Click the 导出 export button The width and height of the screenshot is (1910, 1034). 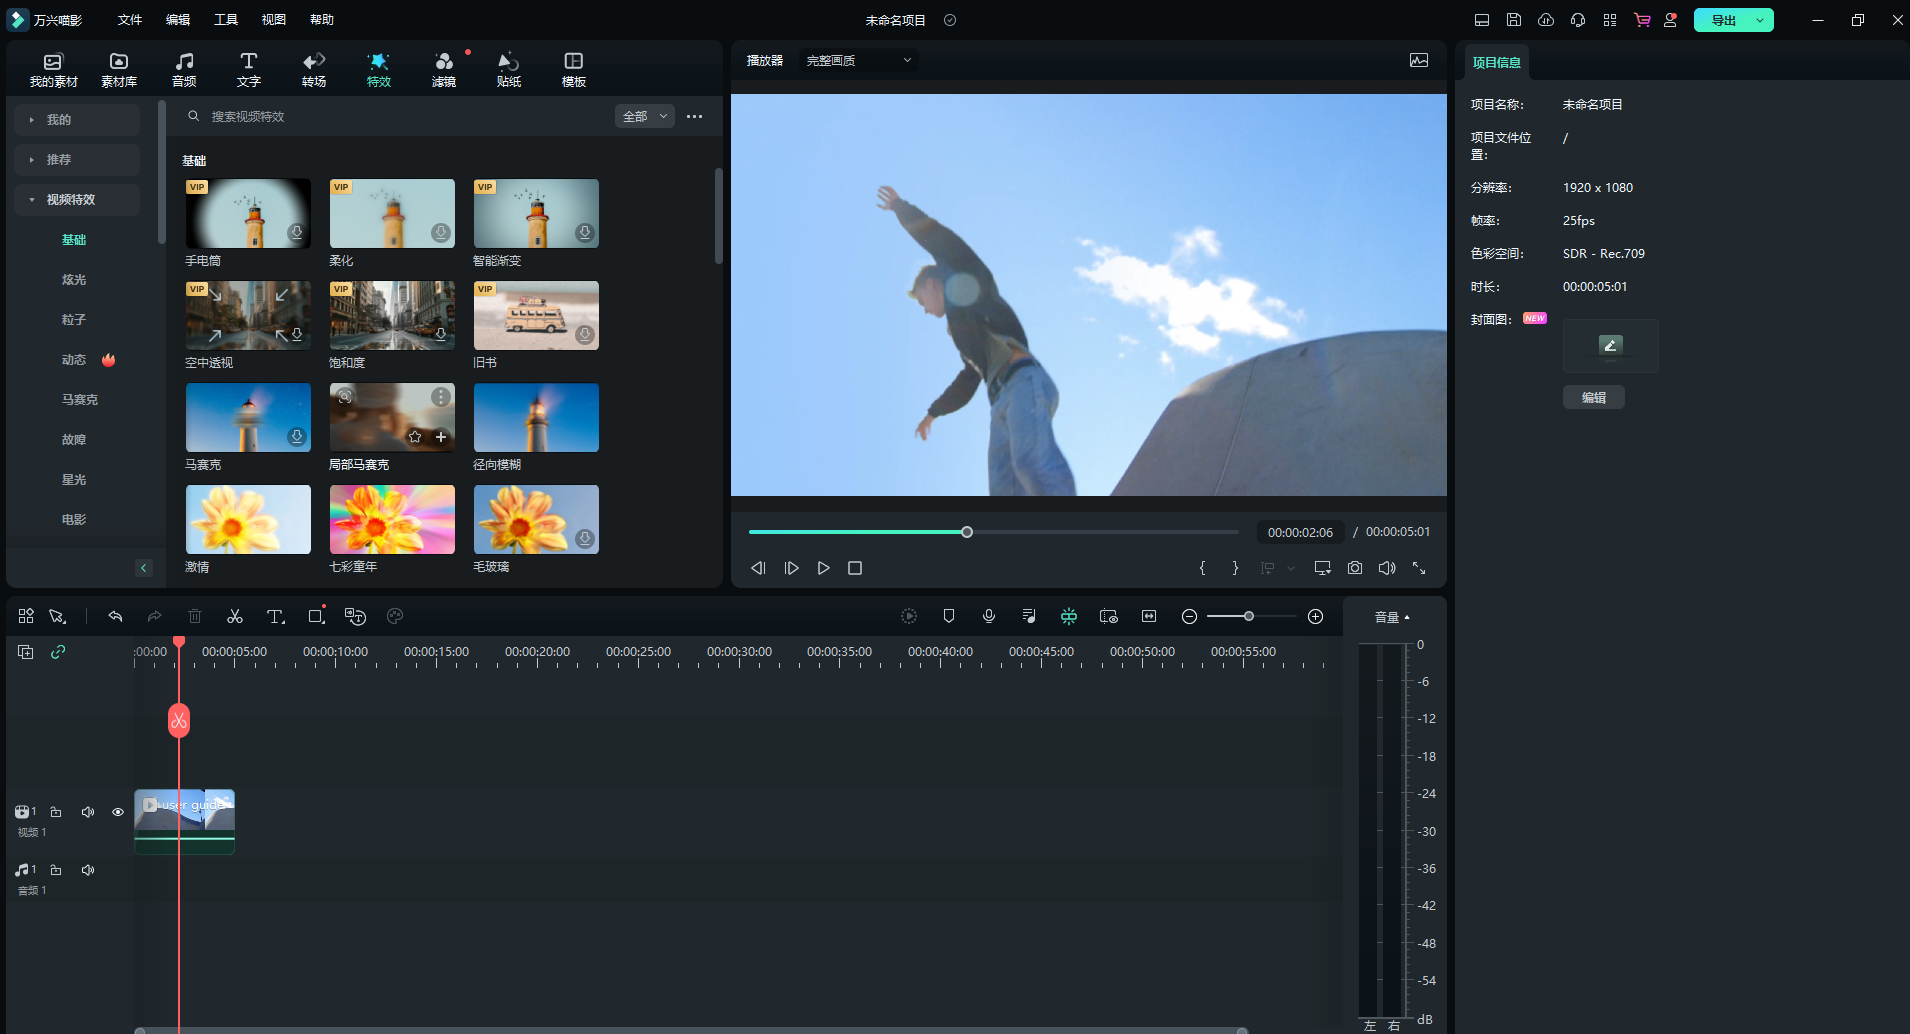pos(1723,20)
